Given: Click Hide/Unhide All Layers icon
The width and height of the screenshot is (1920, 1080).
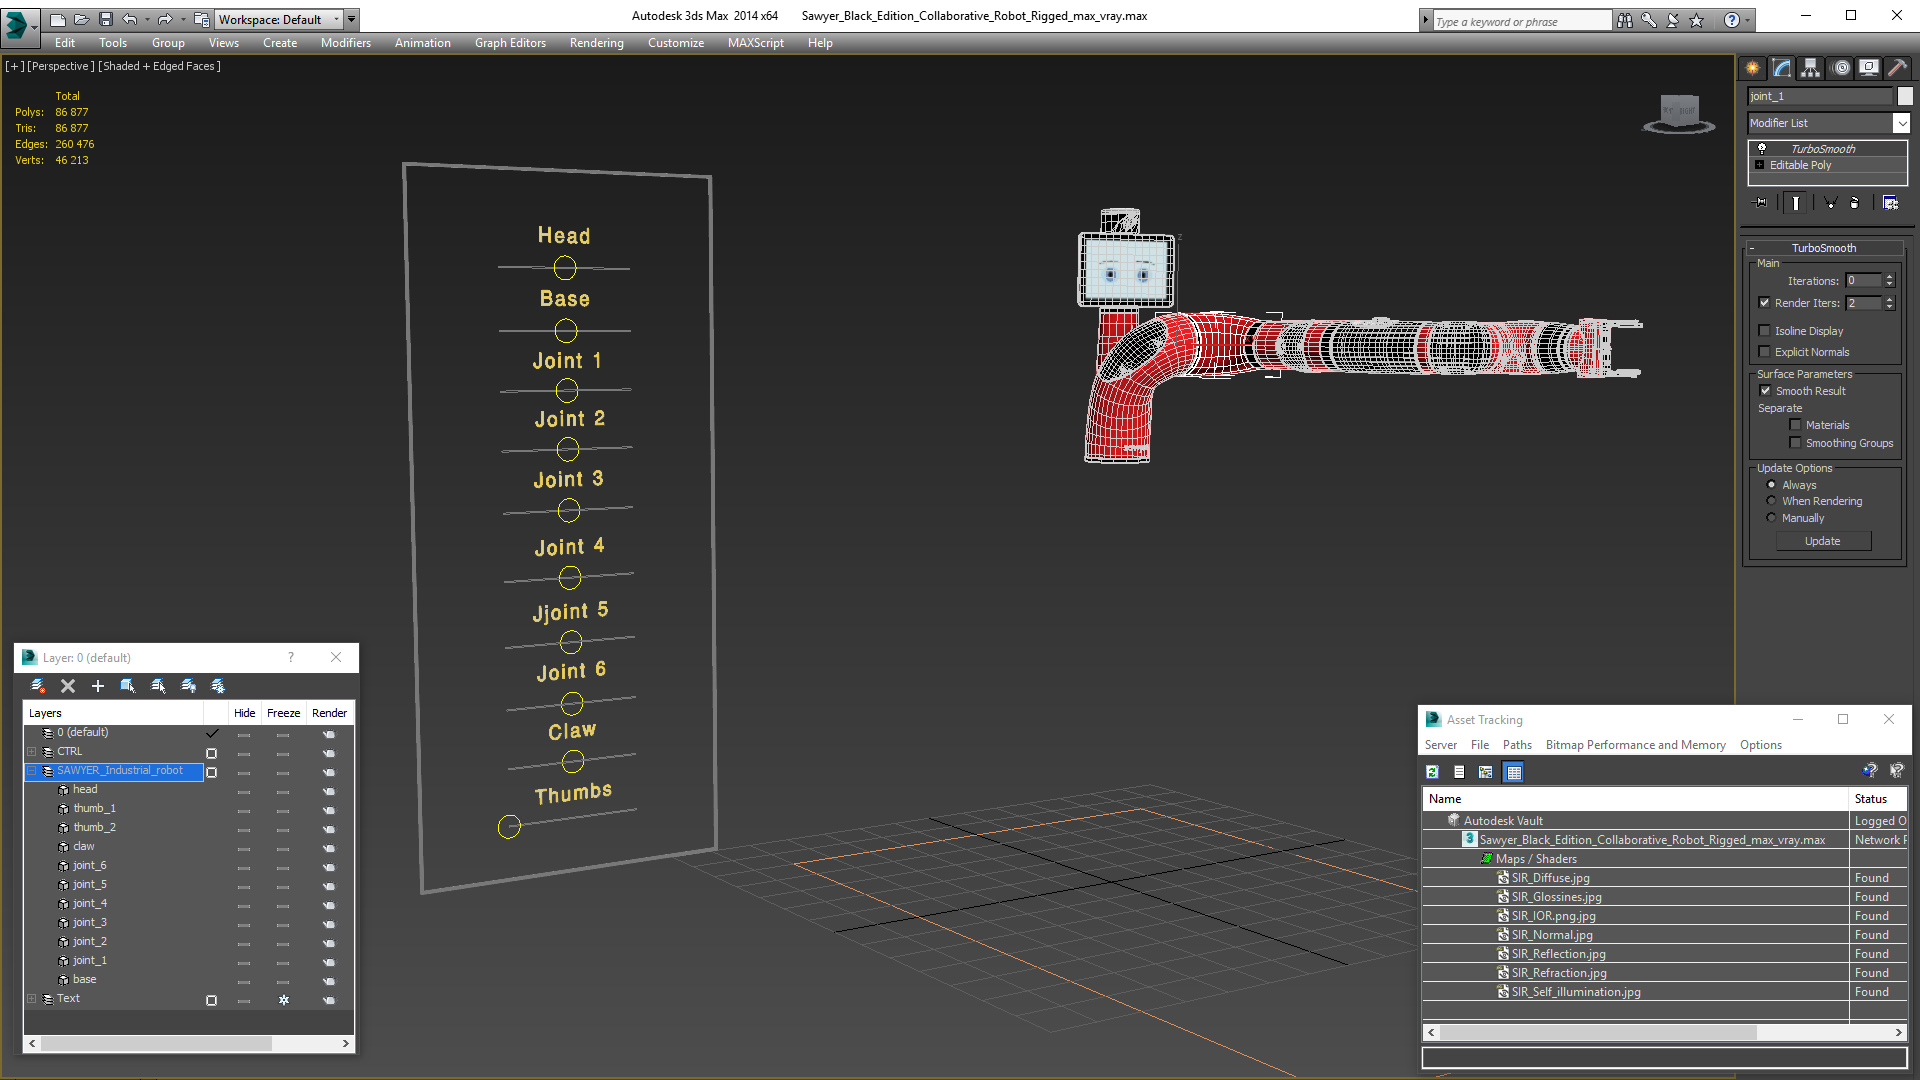Looking at the screenshot, I should point(188,686).
